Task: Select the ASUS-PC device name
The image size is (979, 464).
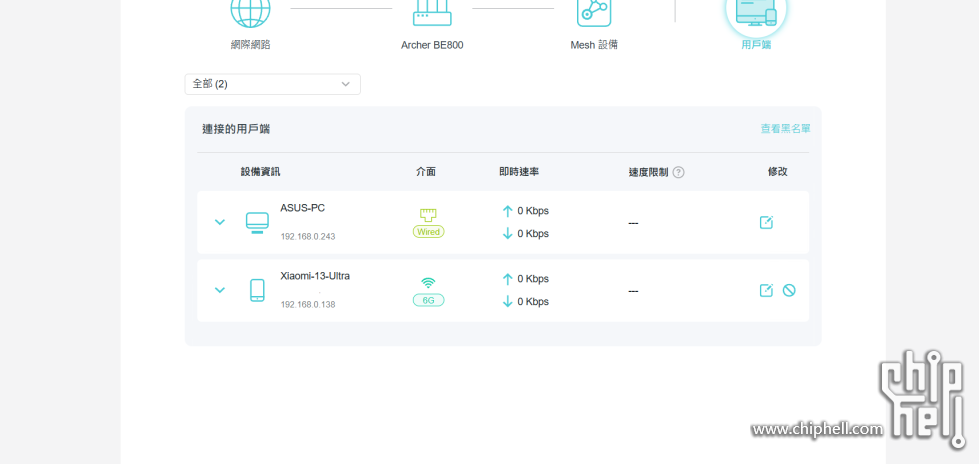Action: coord(303,208)
